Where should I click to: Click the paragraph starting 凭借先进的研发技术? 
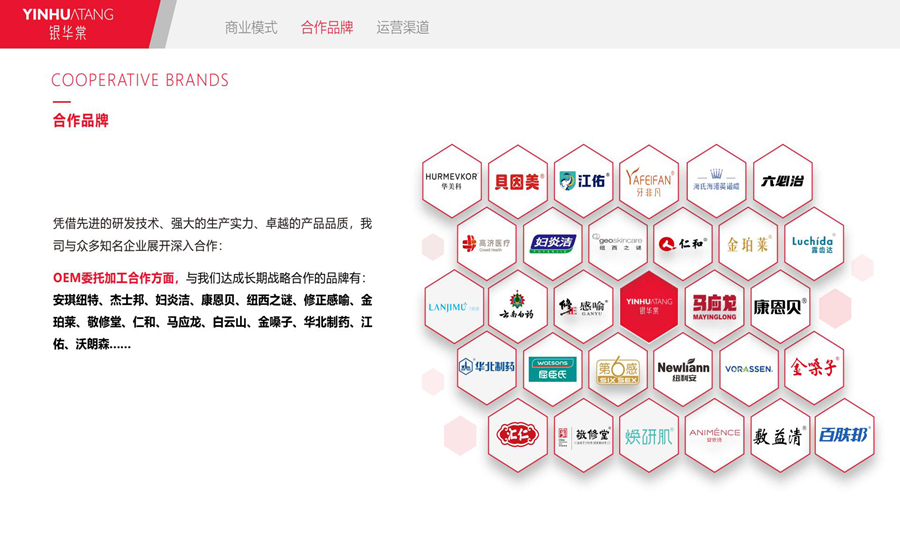pos(212,235)
